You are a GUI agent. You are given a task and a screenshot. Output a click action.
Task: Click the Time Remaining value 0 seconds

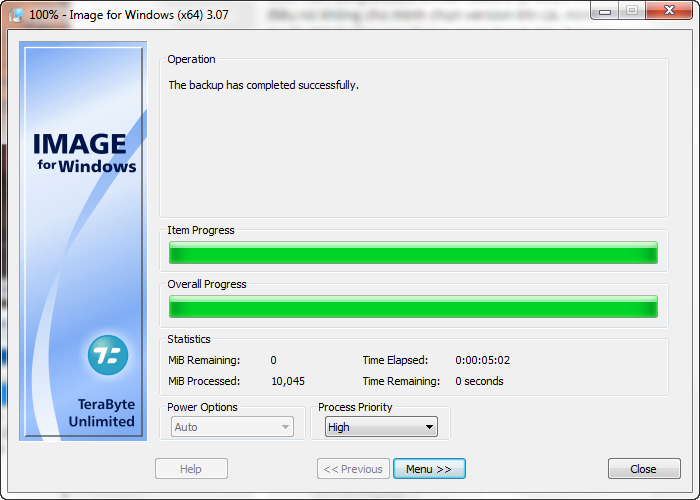pyautogui.click(x=479, y=381)
